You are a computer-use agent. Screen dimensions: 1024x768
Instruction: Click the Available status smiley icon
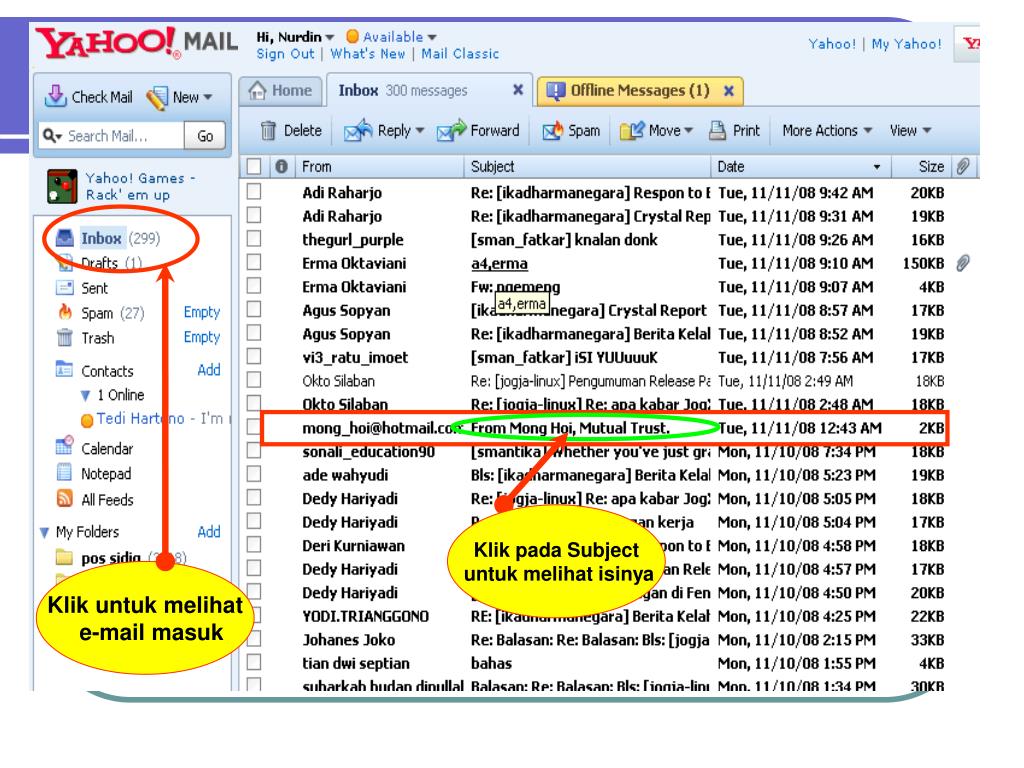click(x=353, y=36)
